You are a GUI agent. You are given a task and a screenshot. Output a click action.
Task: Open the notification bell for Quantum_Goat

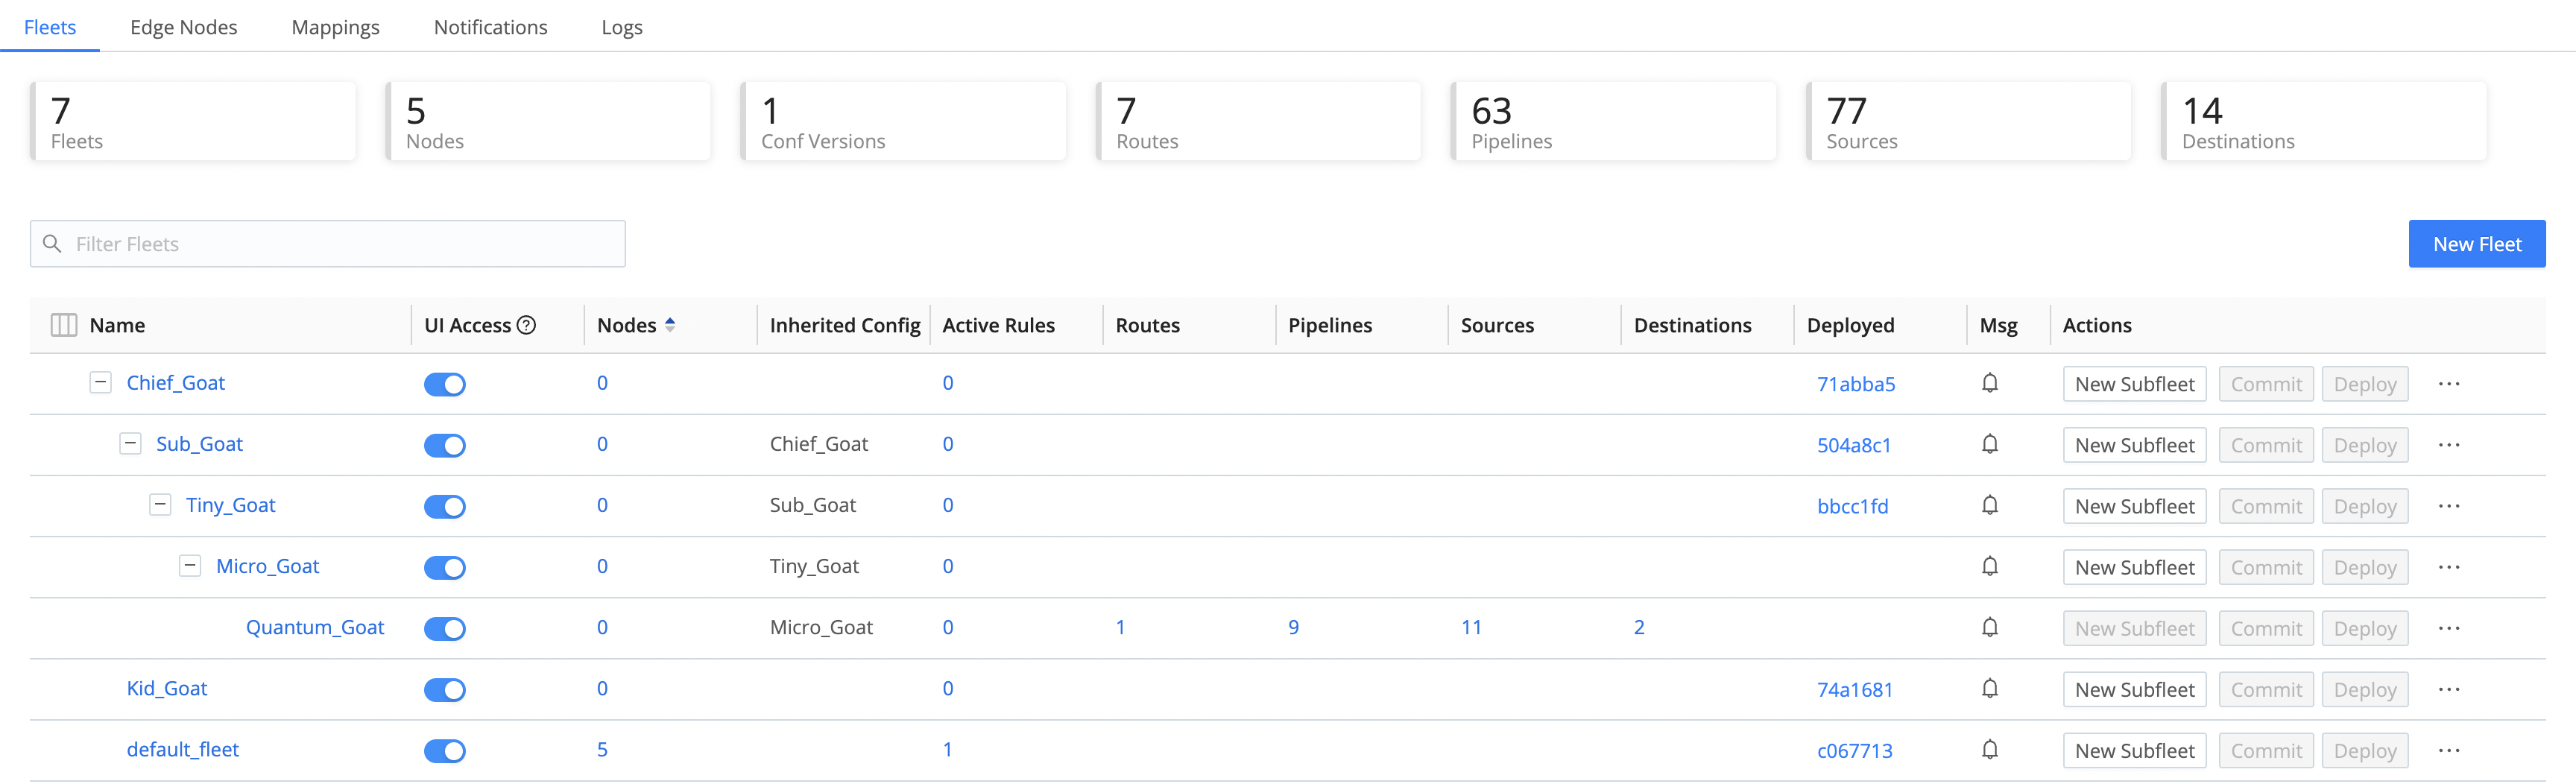click(1990, 628)
